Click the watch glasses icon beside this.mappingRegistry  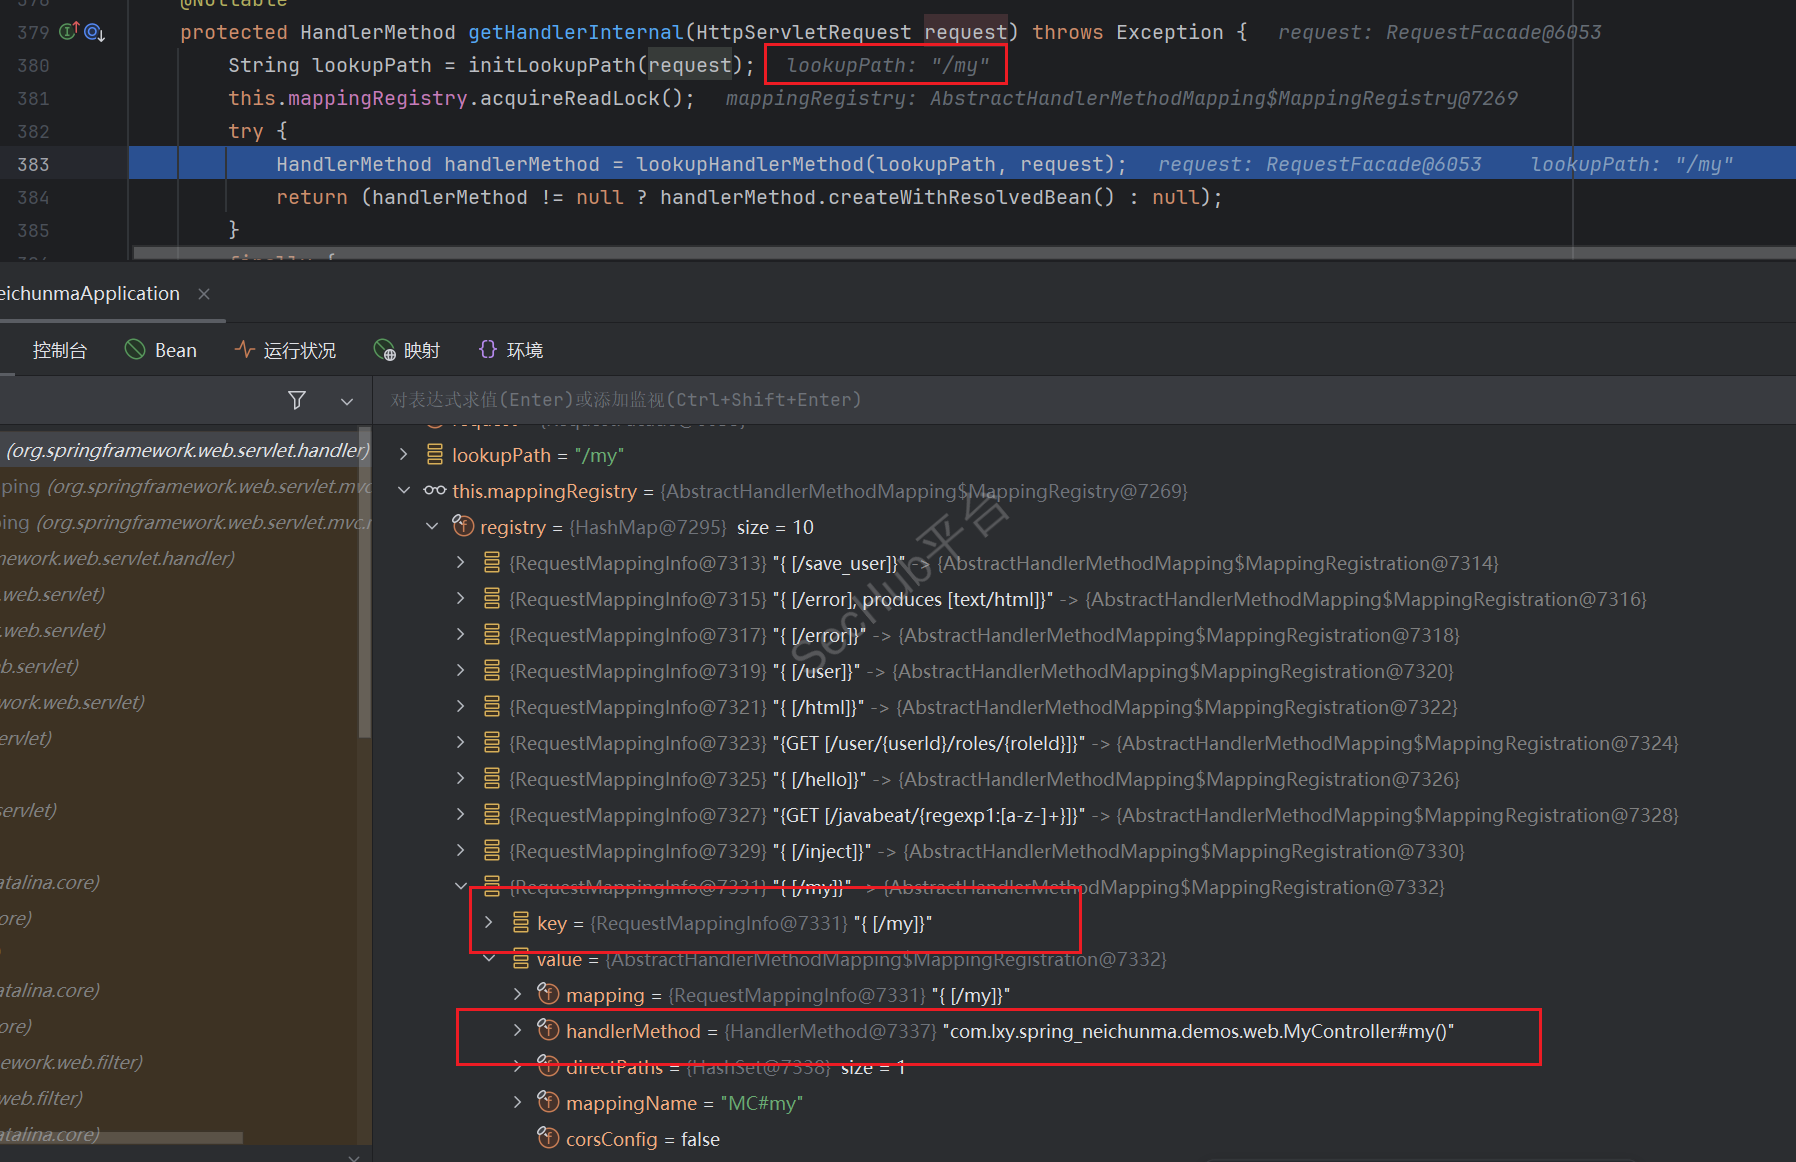[435, 491]
